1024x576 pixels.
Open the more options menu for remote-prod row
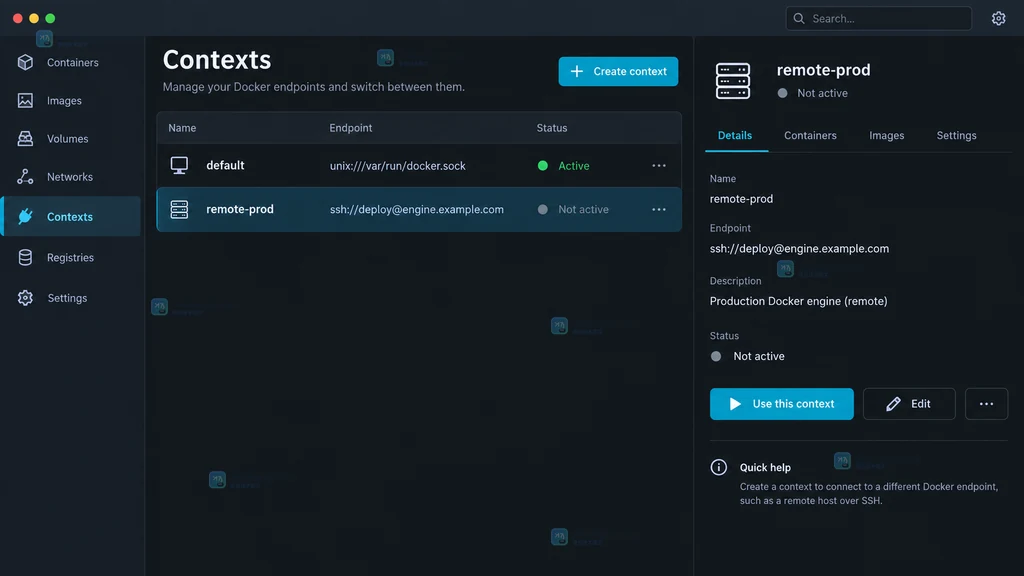pos(659,210)
